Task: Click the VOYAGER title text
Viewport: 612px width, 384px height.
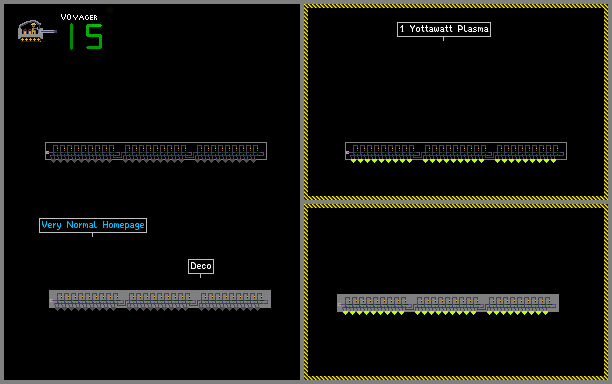Action: (79, 17)
